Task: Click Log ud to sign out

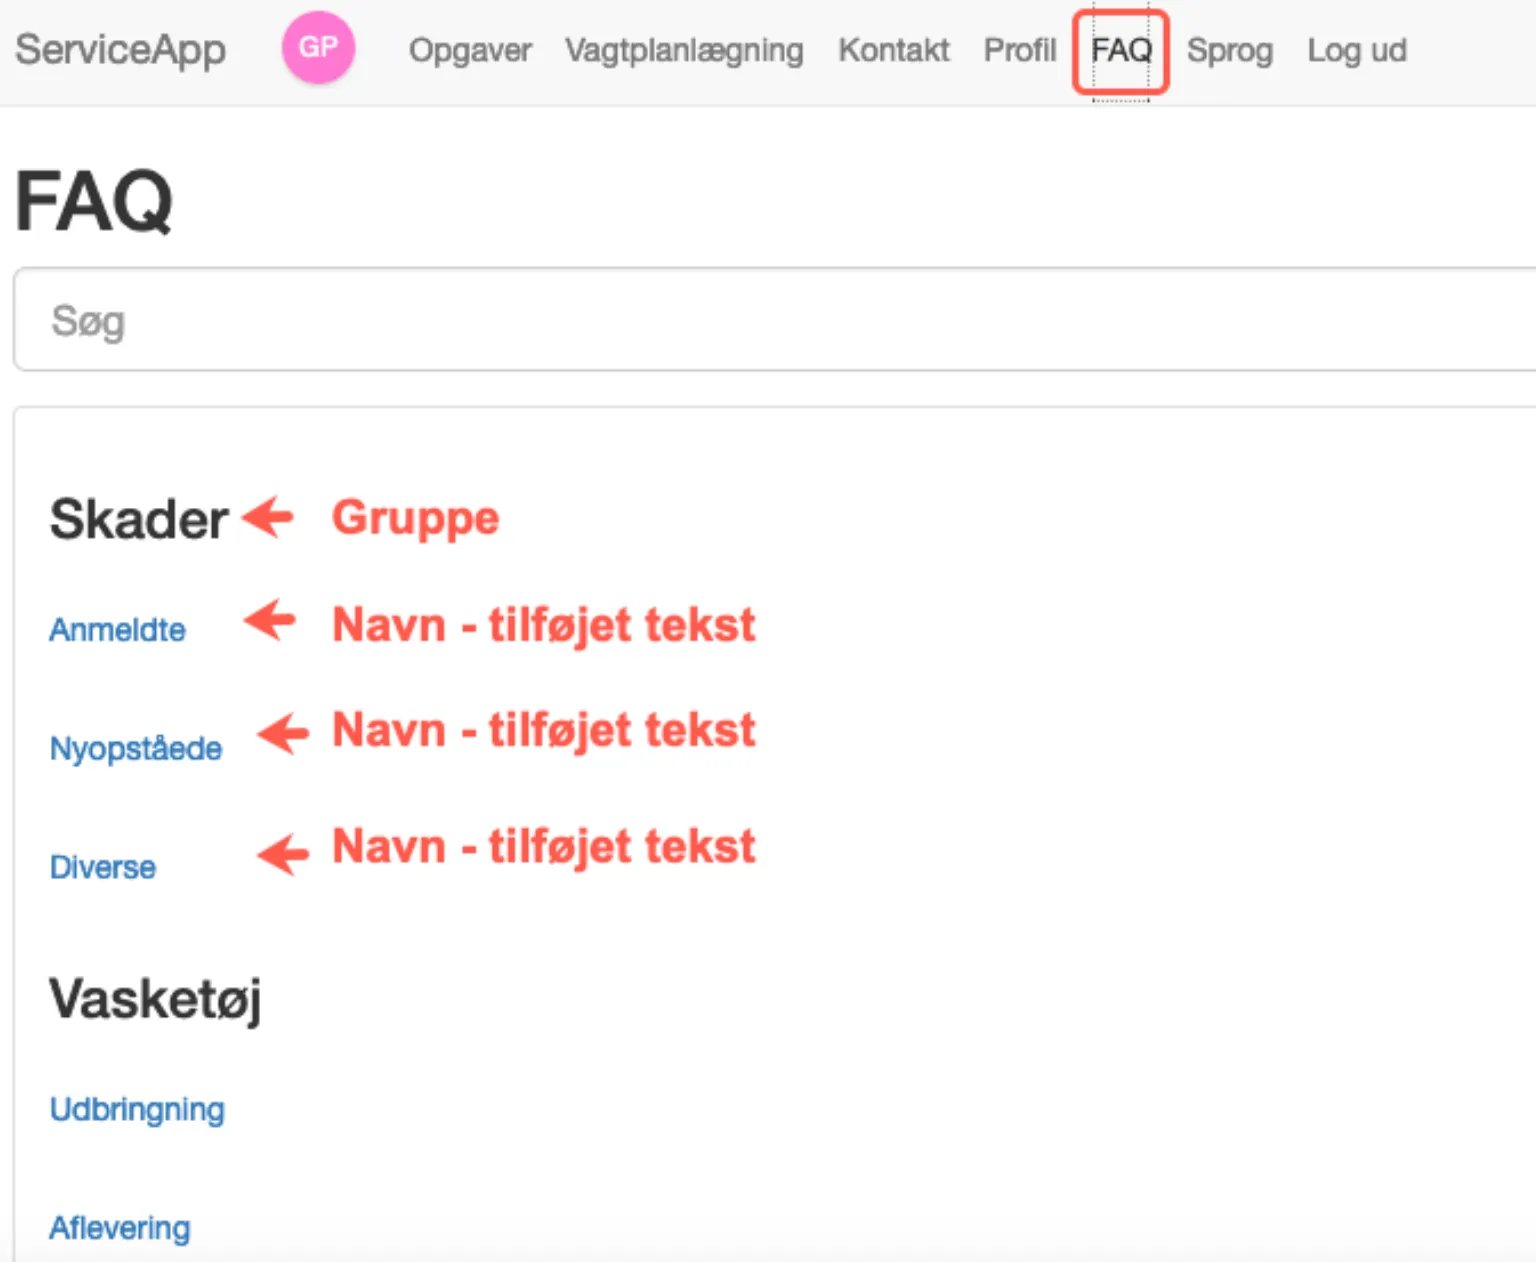Action: pos(1356,50)
